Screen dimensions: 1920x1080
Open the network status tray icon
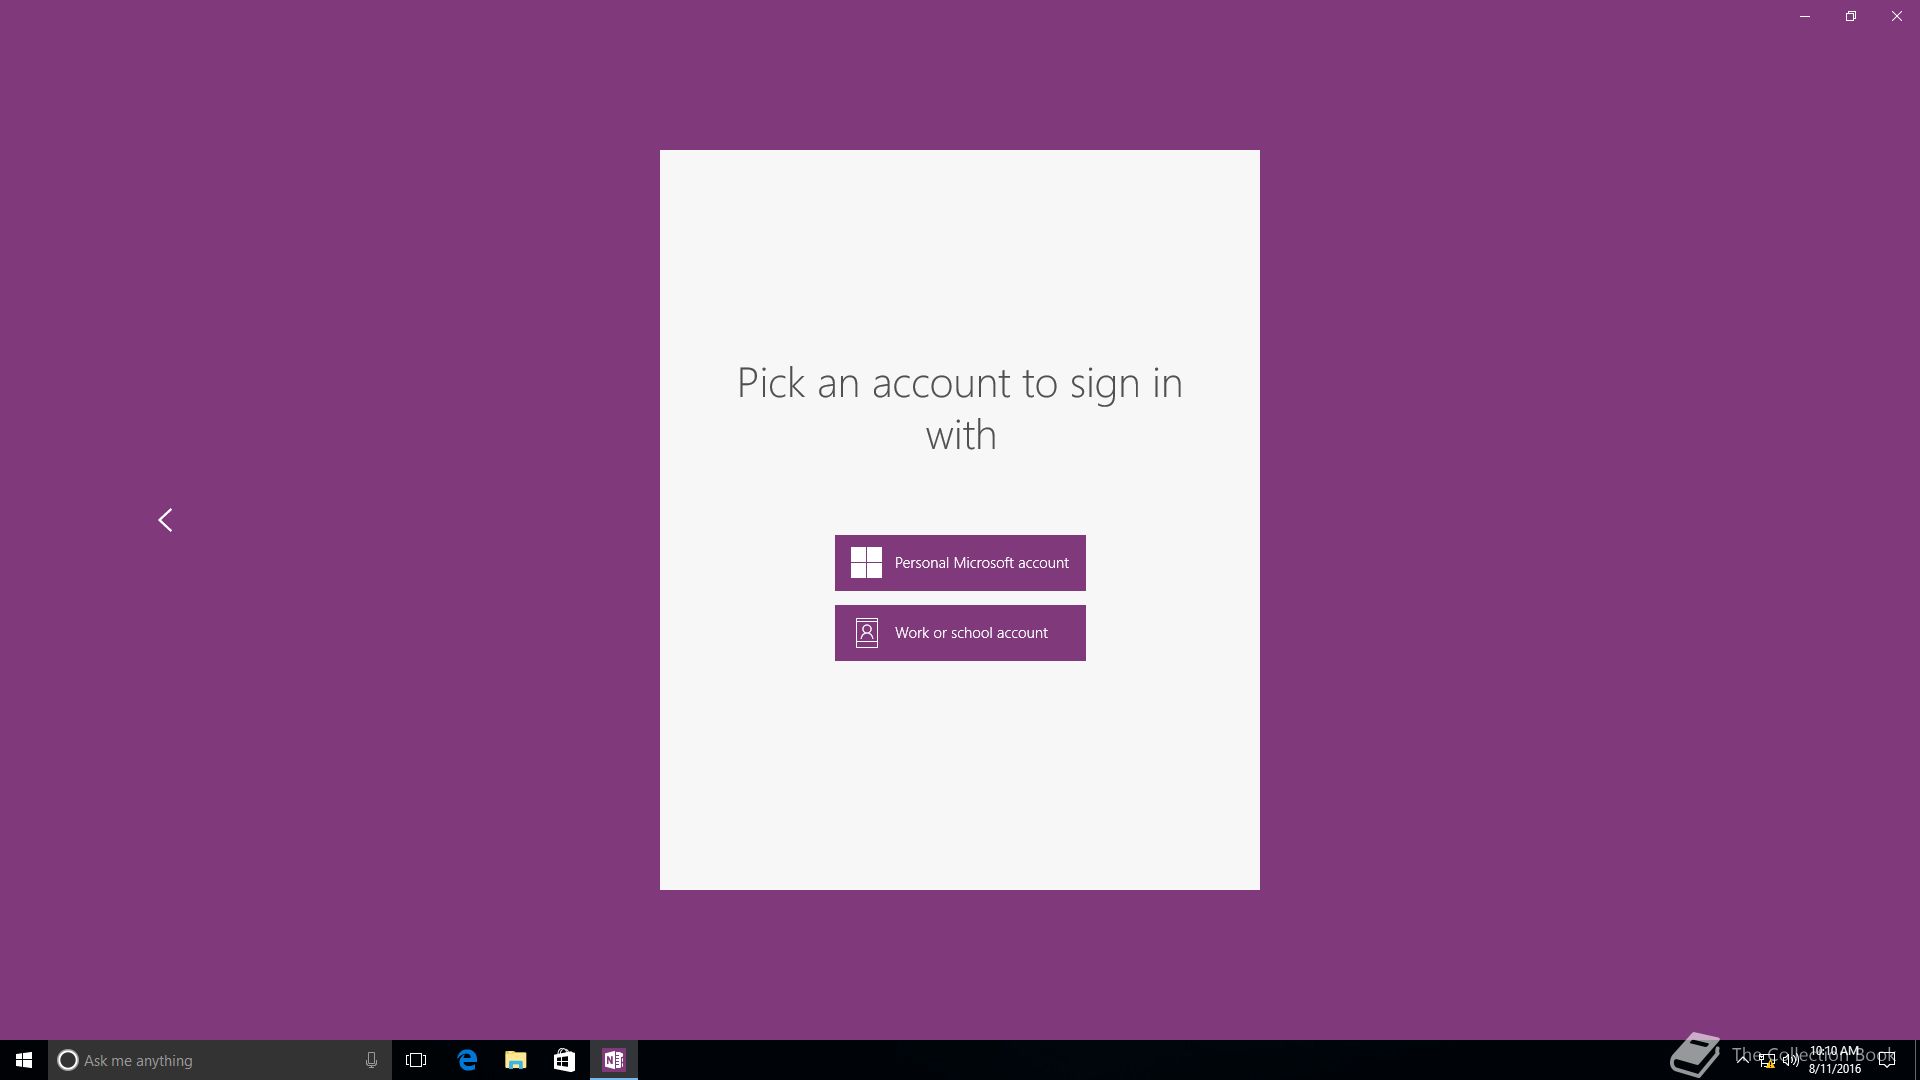coord(1767,1061)
